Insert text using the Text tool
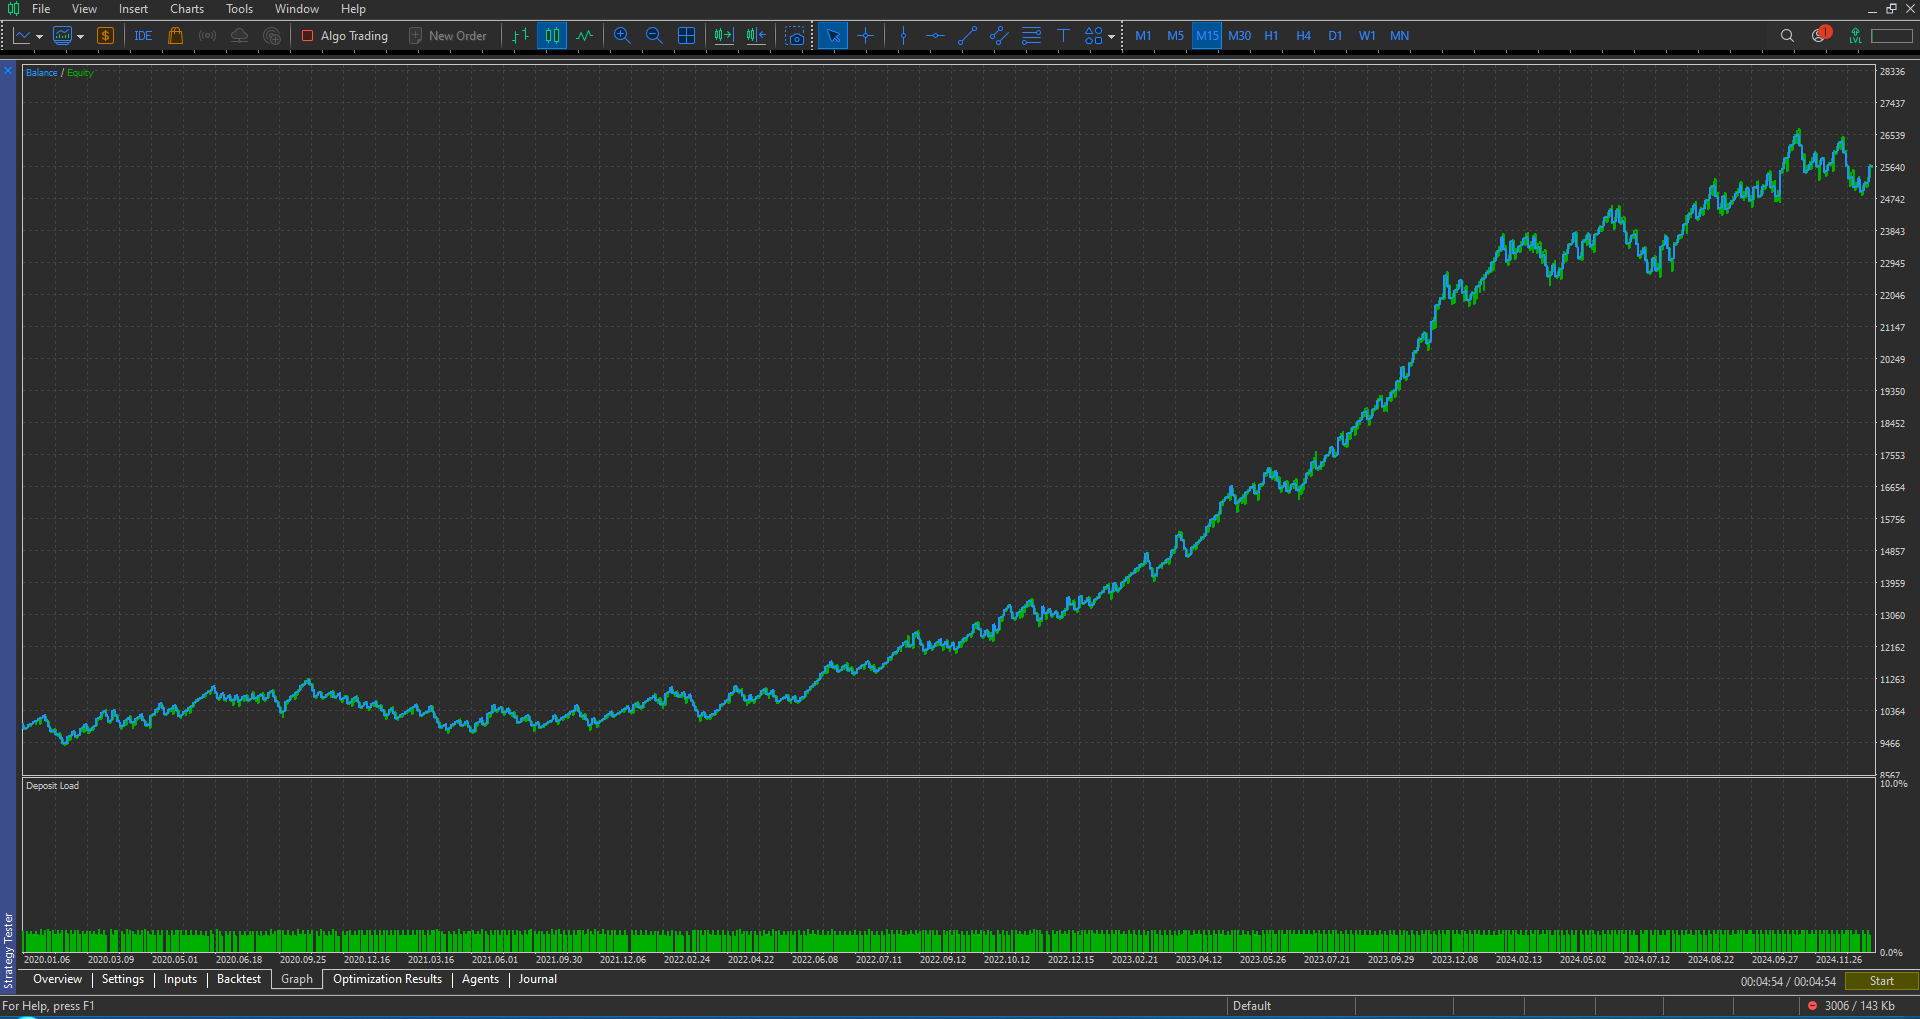1920x1019 pixels. (1063, 35)
